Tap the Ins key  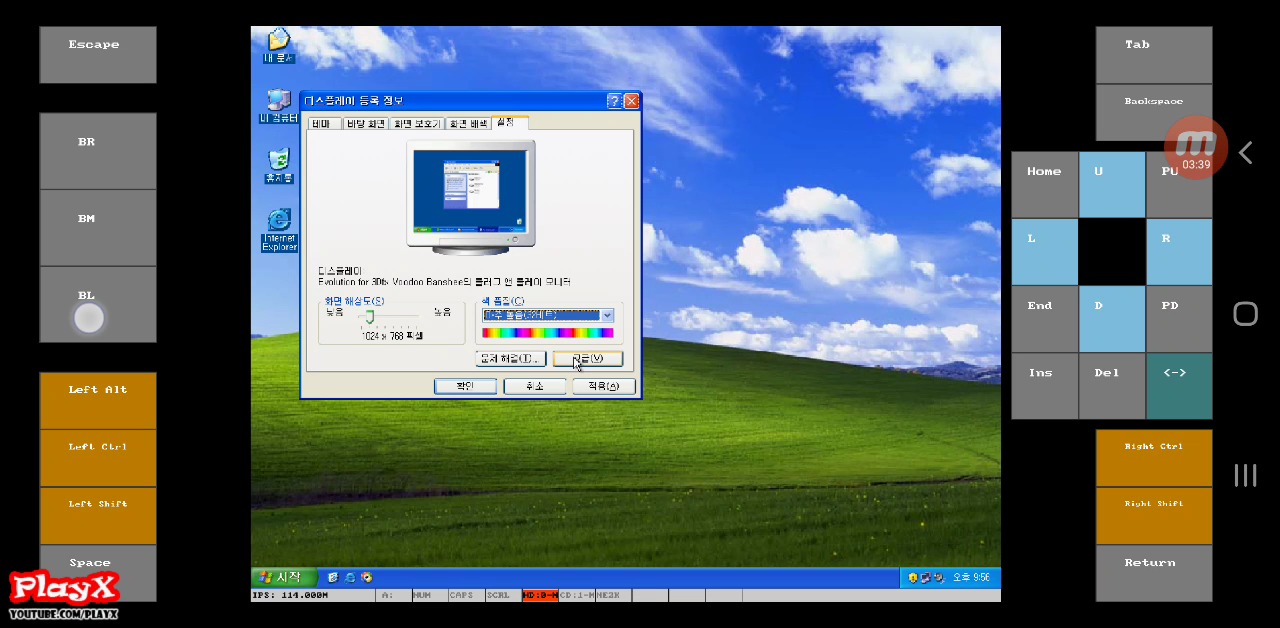pyautogui.click(x=1045, y=386)
